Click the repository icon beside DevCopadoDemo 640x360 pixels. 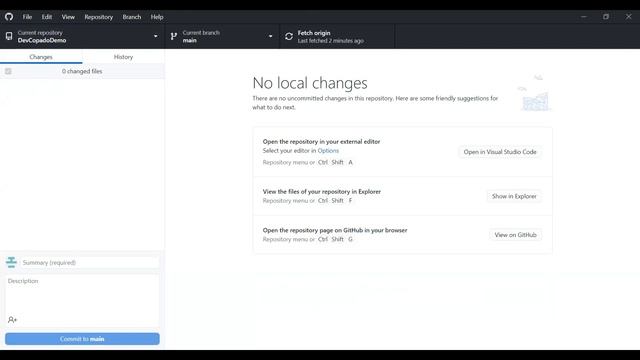[9, 36]
